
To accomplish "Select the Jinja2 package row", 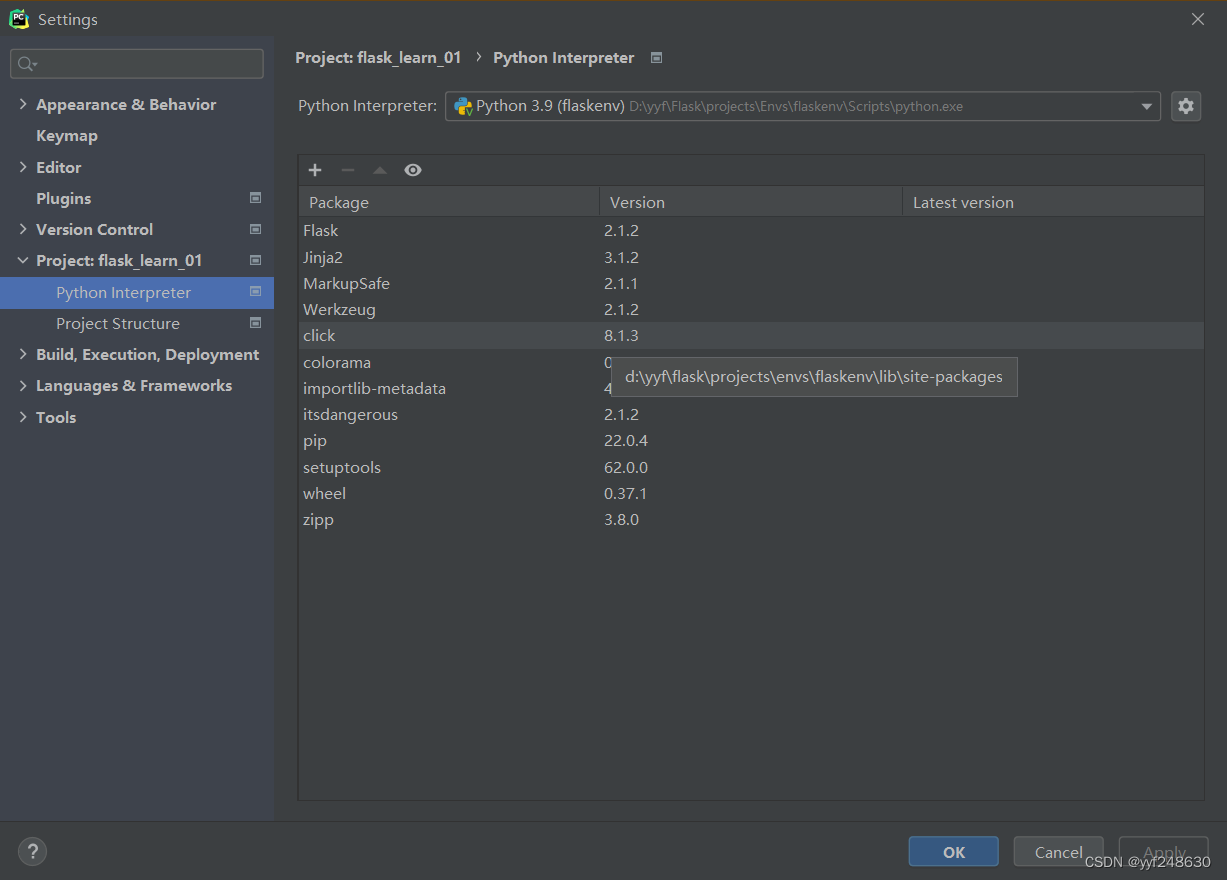I will tap(751, 257).
